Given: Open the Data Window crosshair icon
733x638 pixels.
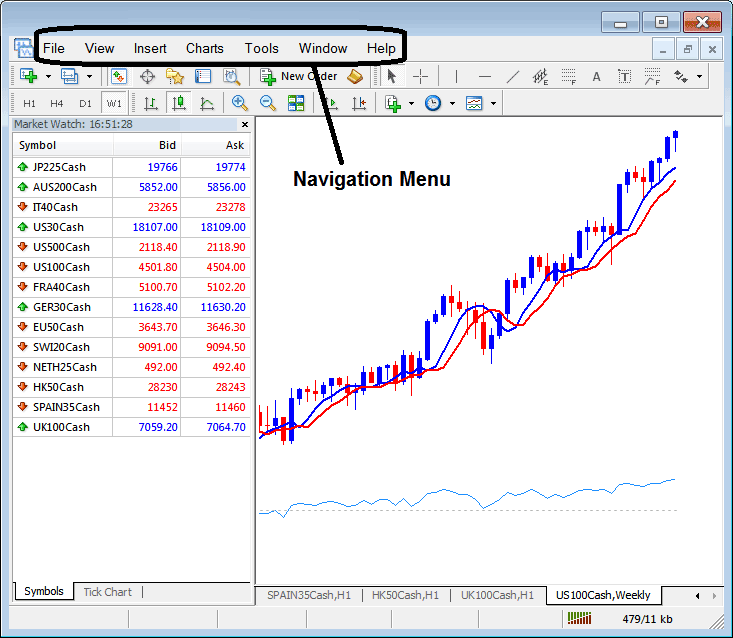Looking at the screenshot, I should click(x=147, y=76).
